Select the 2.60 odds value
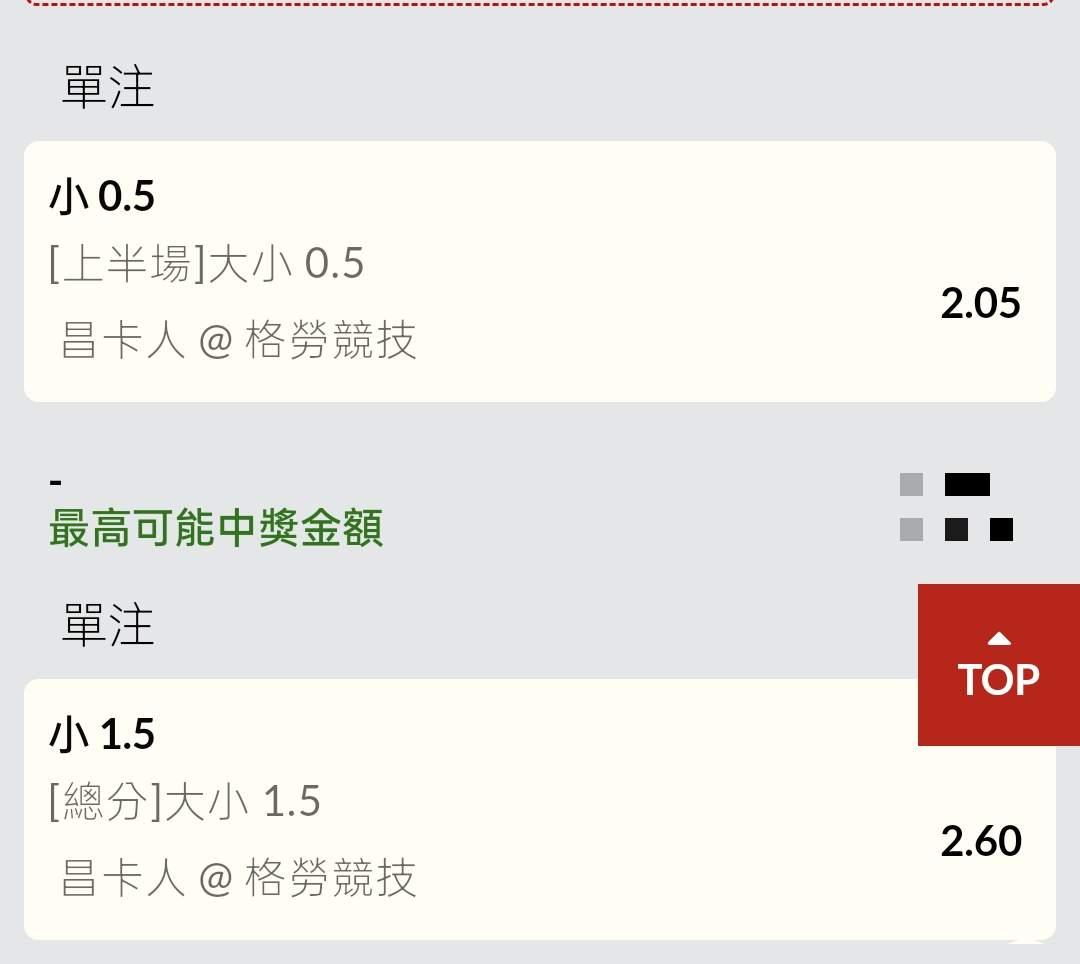The image size is (1080, 964). (980, 841)
